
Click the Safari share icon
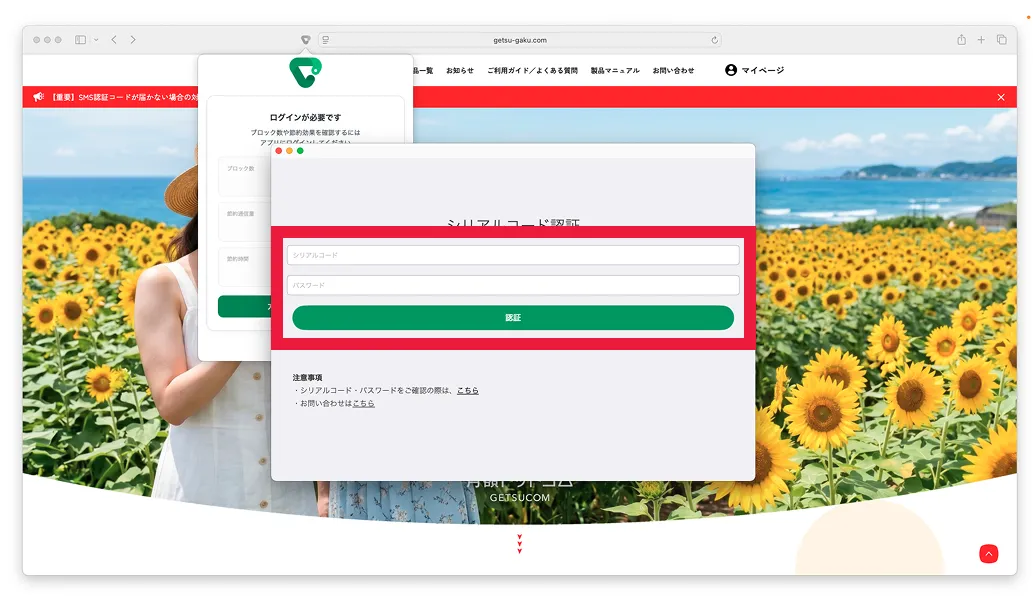click(x=962, y=40)
